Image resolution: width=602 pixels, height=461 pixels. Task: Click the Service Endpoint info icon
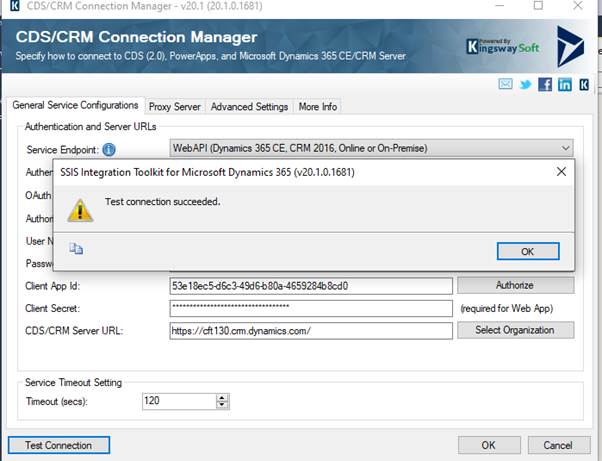(109, 149)
